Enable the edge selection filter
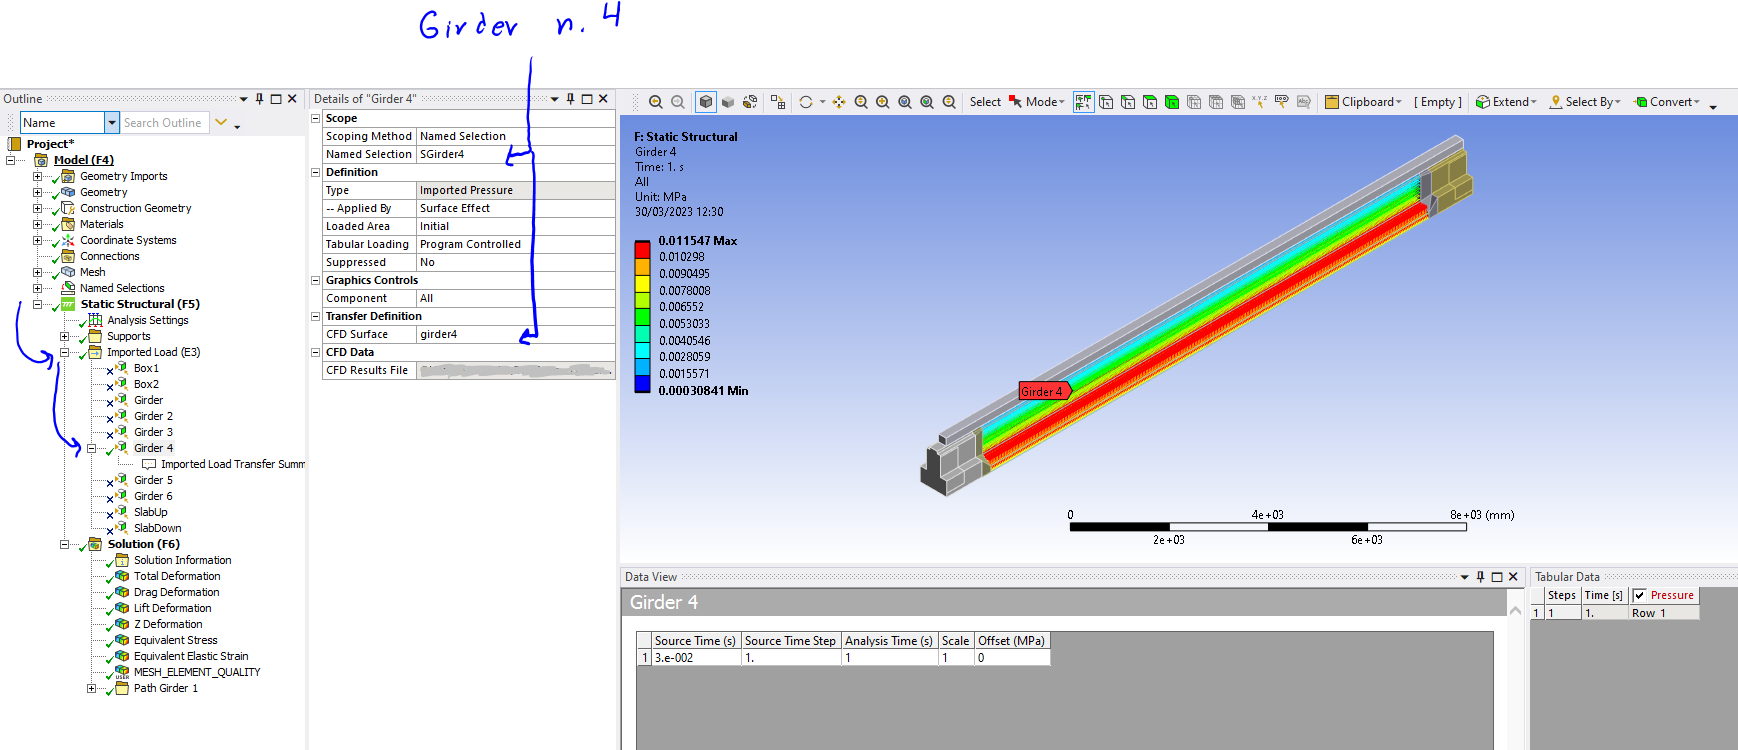 [x=1128, y=102]
